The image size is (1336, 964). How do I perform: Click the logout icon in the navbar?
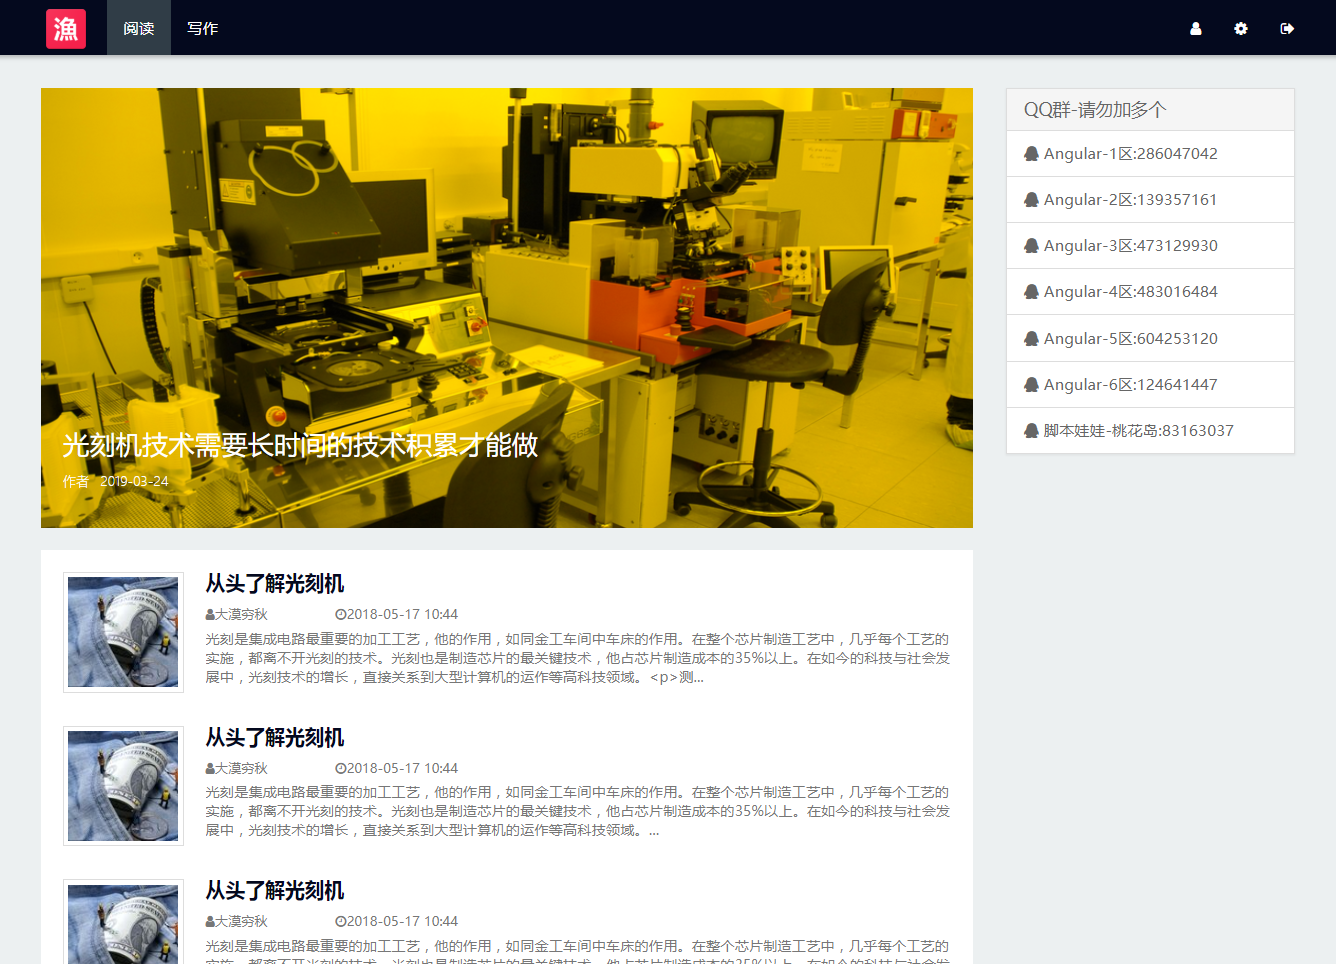click(1287, 28)
